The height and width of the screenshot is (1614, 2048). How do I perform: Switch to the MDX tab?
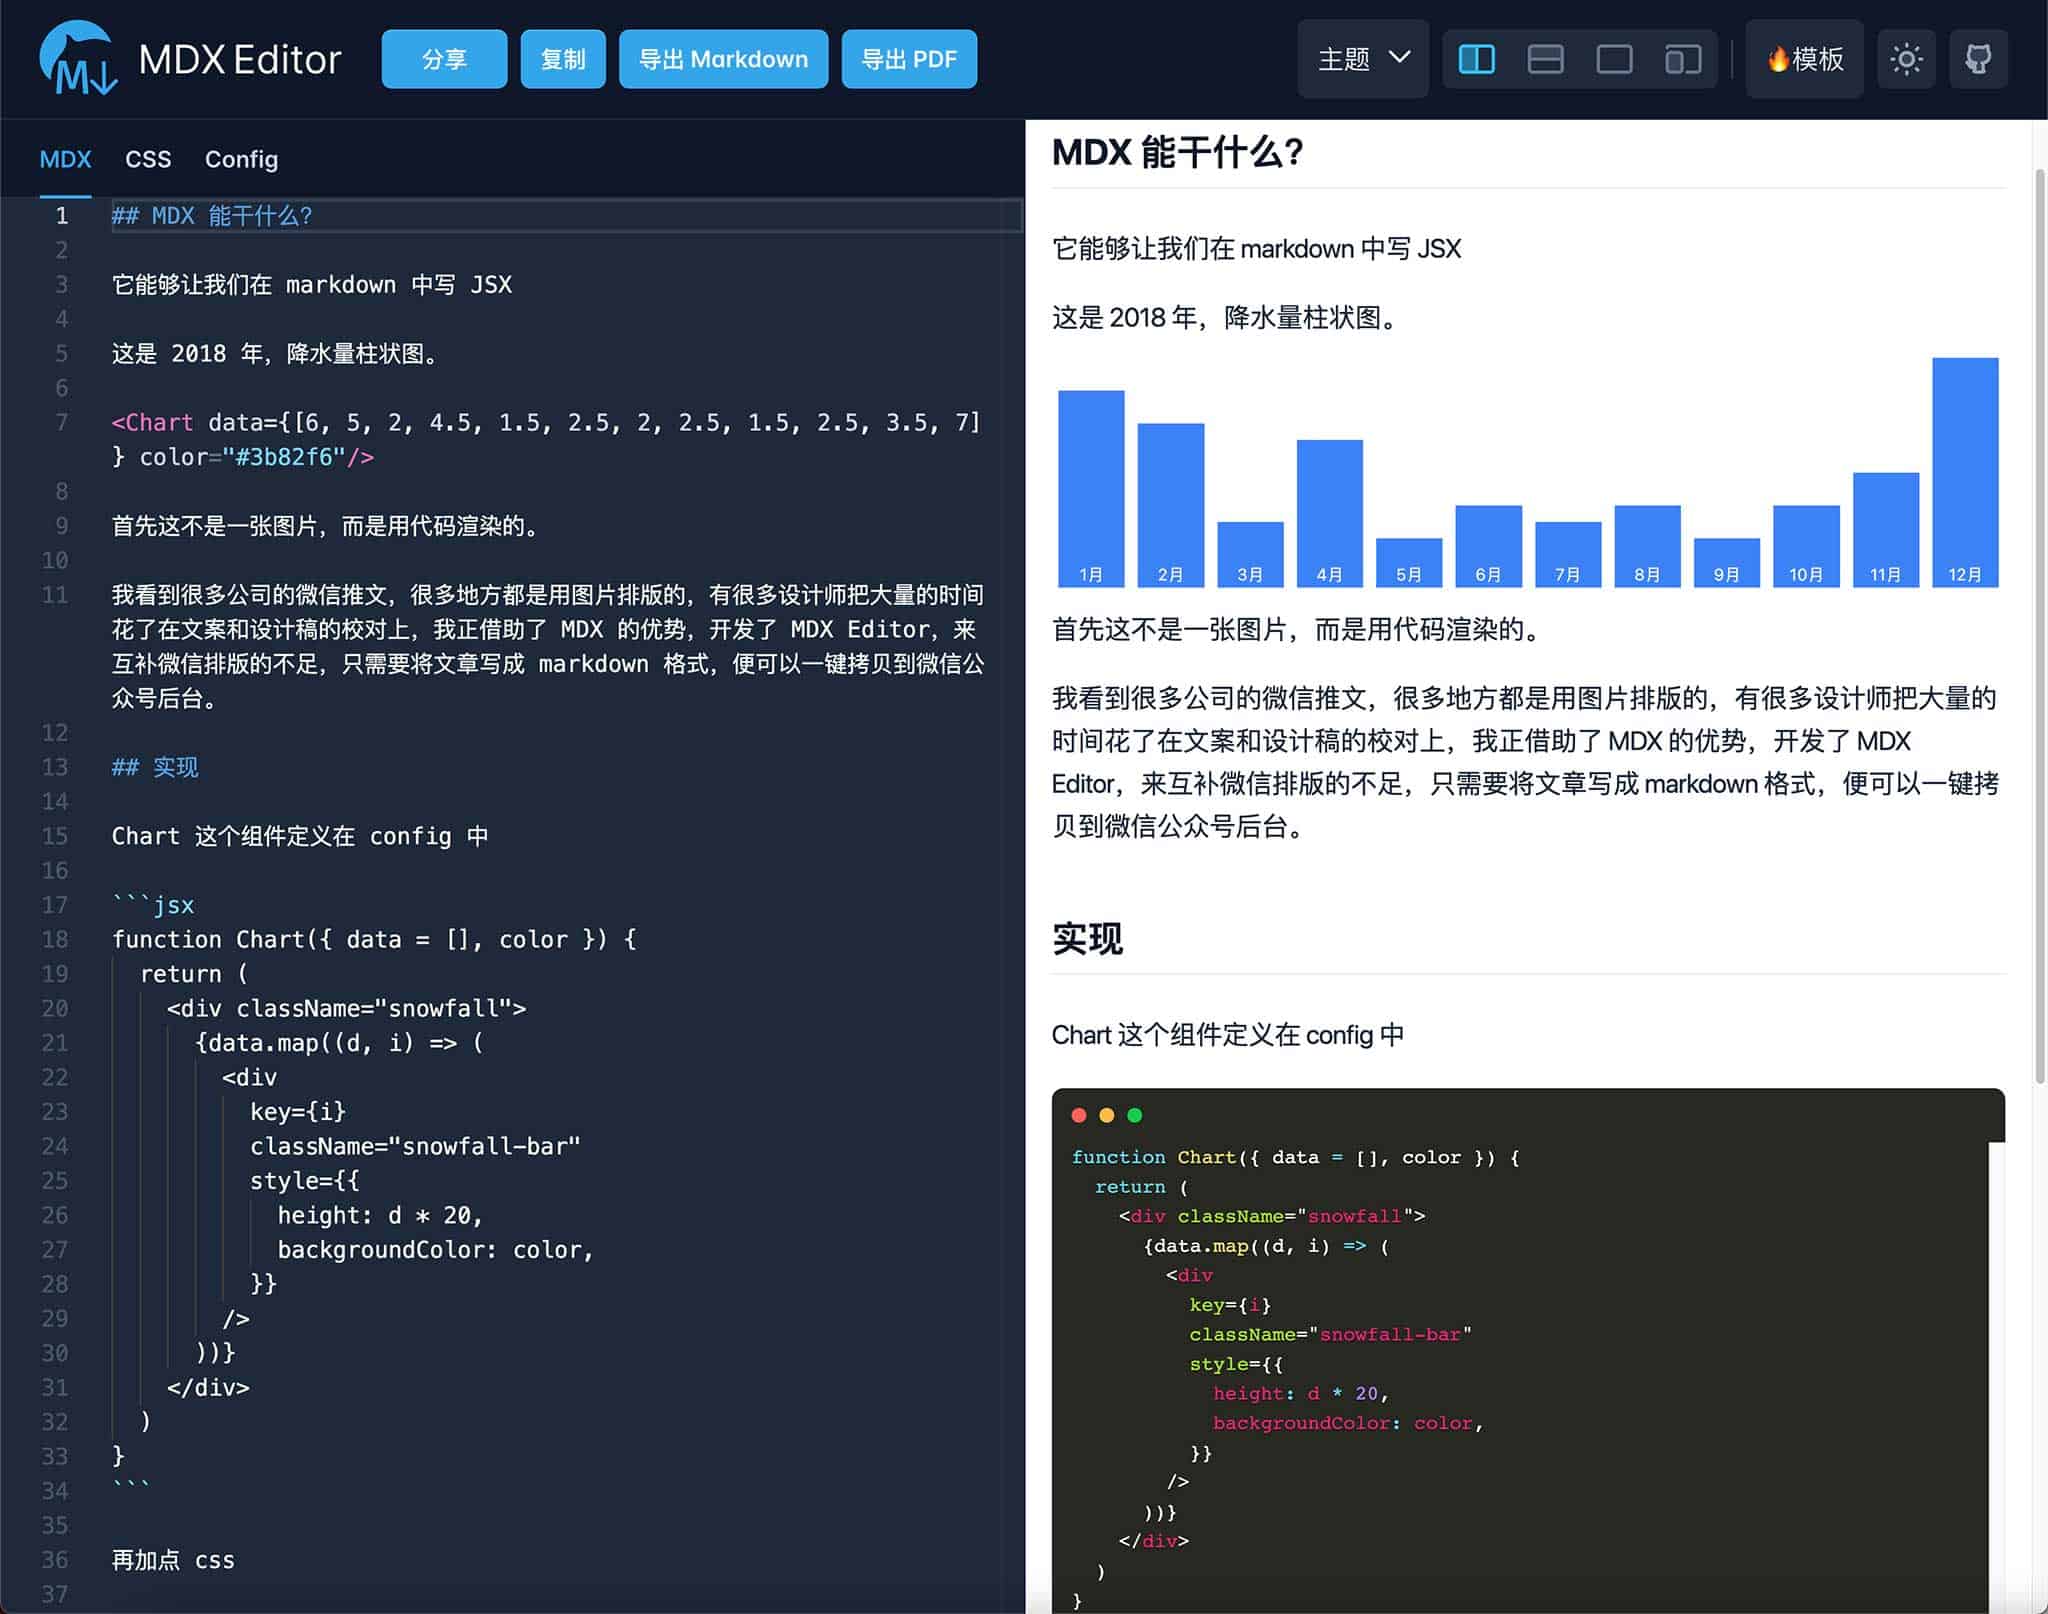point(65,159)
